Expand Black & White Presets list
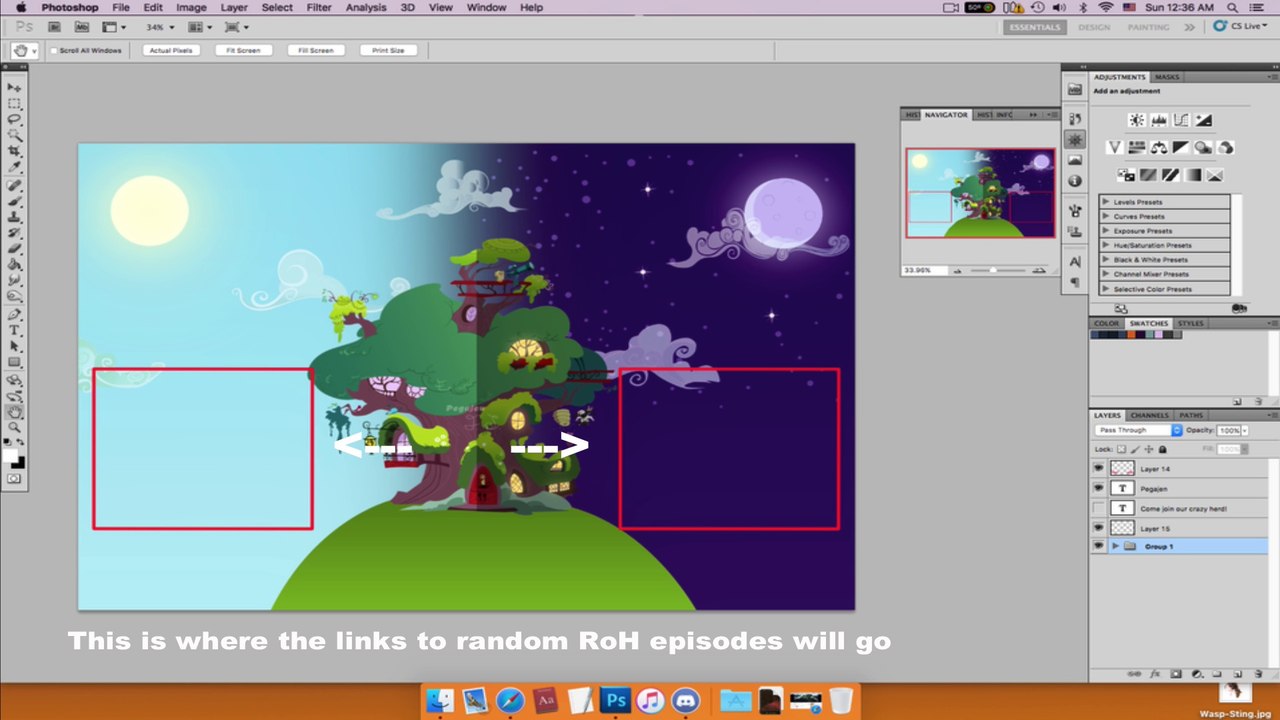Screen dimensions: 1280x720 [x=1106, y=260]
